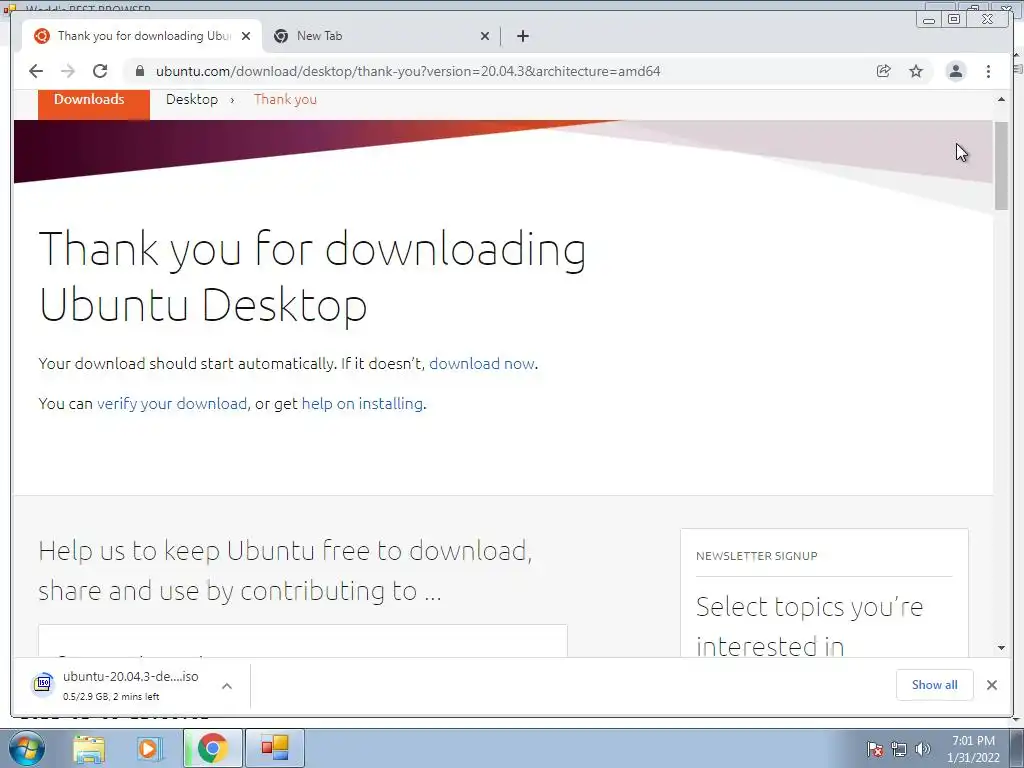This screenshot has height=768, width=1024.
Task: Open Chrome's three-dot menu
Action: tap(988, 71)
